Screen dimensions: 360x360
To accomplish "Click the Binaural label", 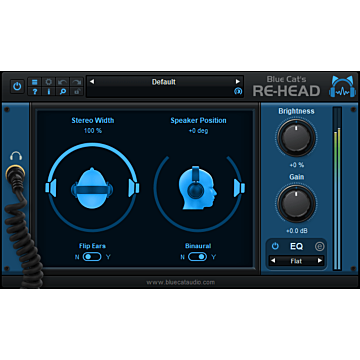I will click(x=198, y=246).
